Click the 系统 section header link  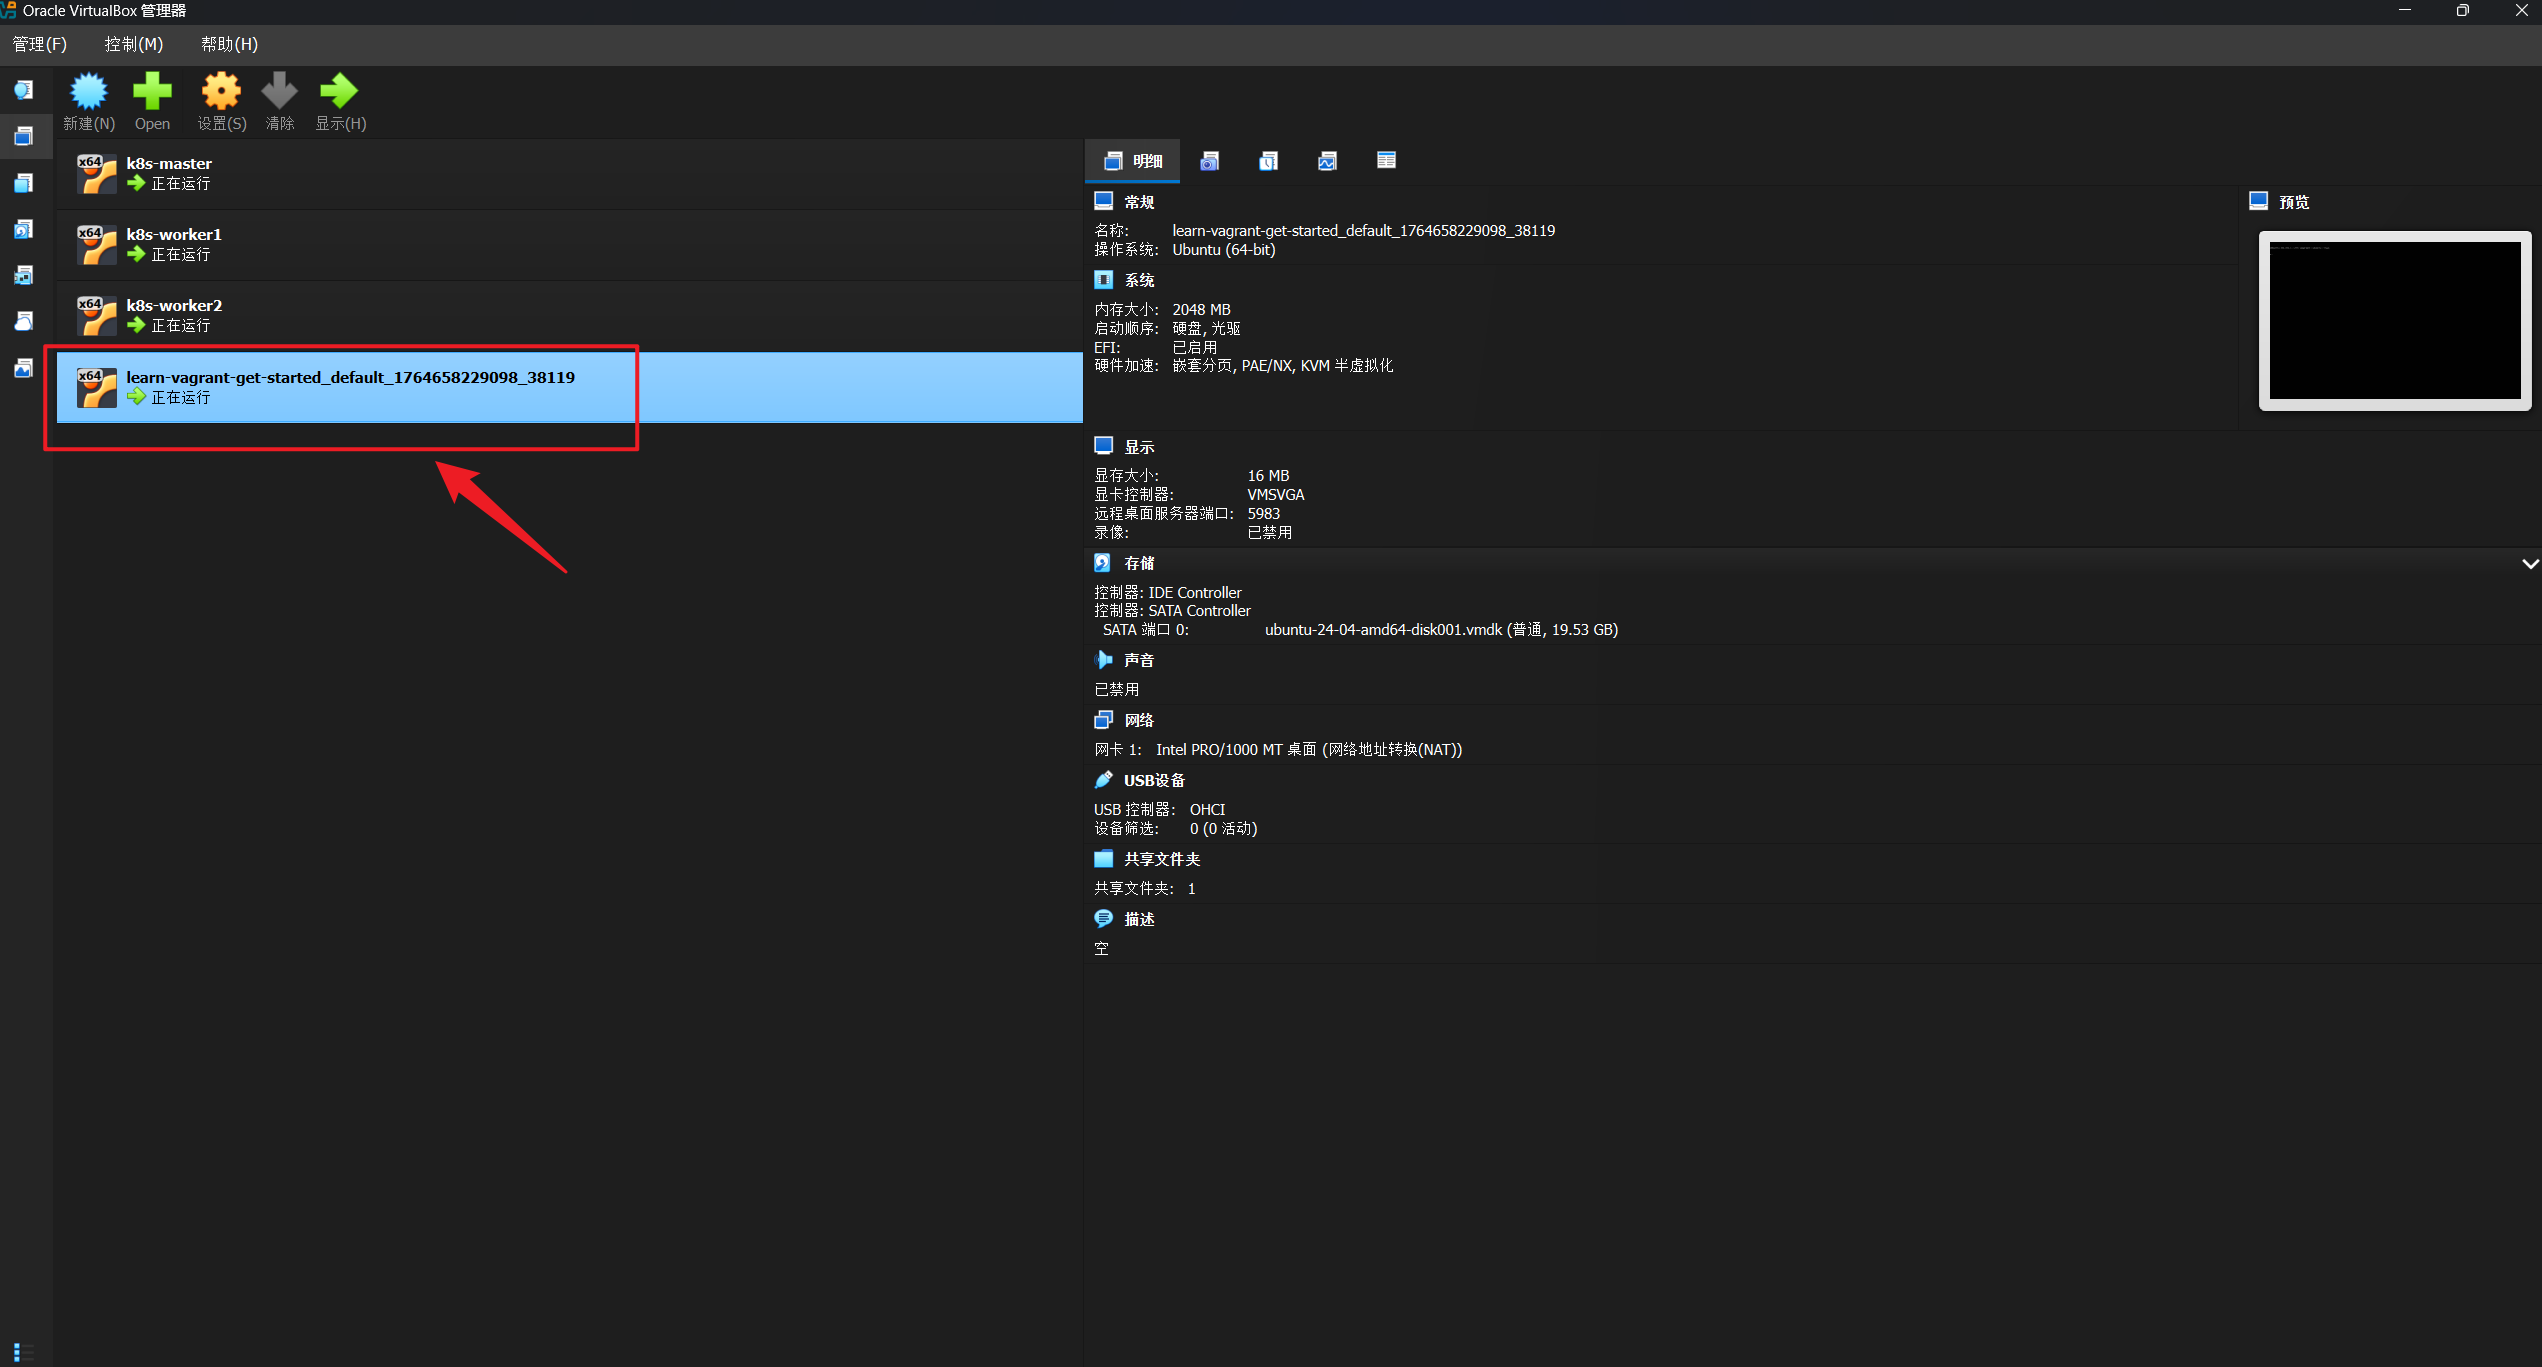click(x=1138, y=280)
